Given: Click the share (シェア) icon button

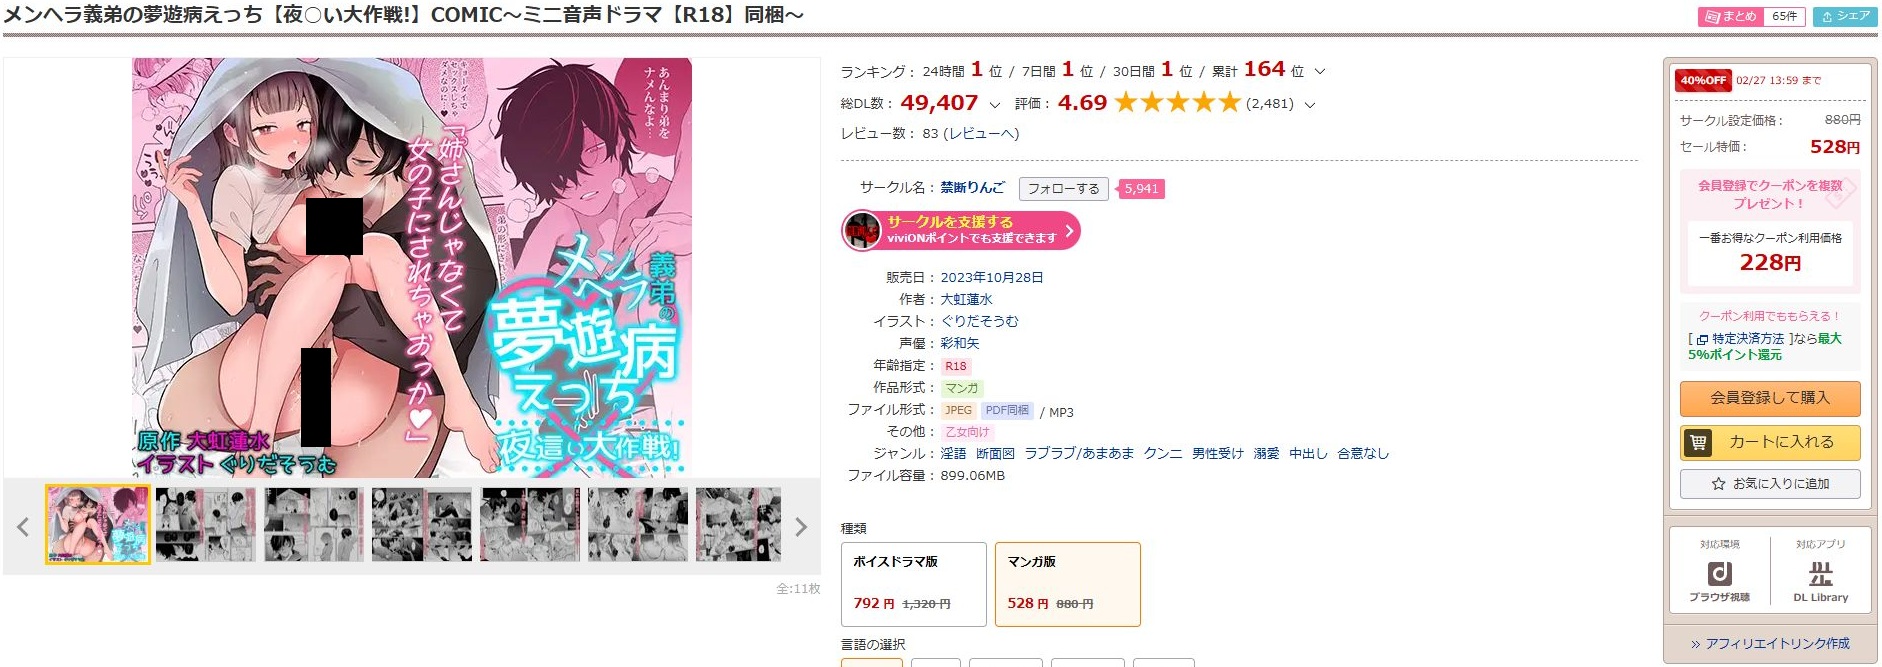Looking at the screenshot, I should [x=1845, y=16].
